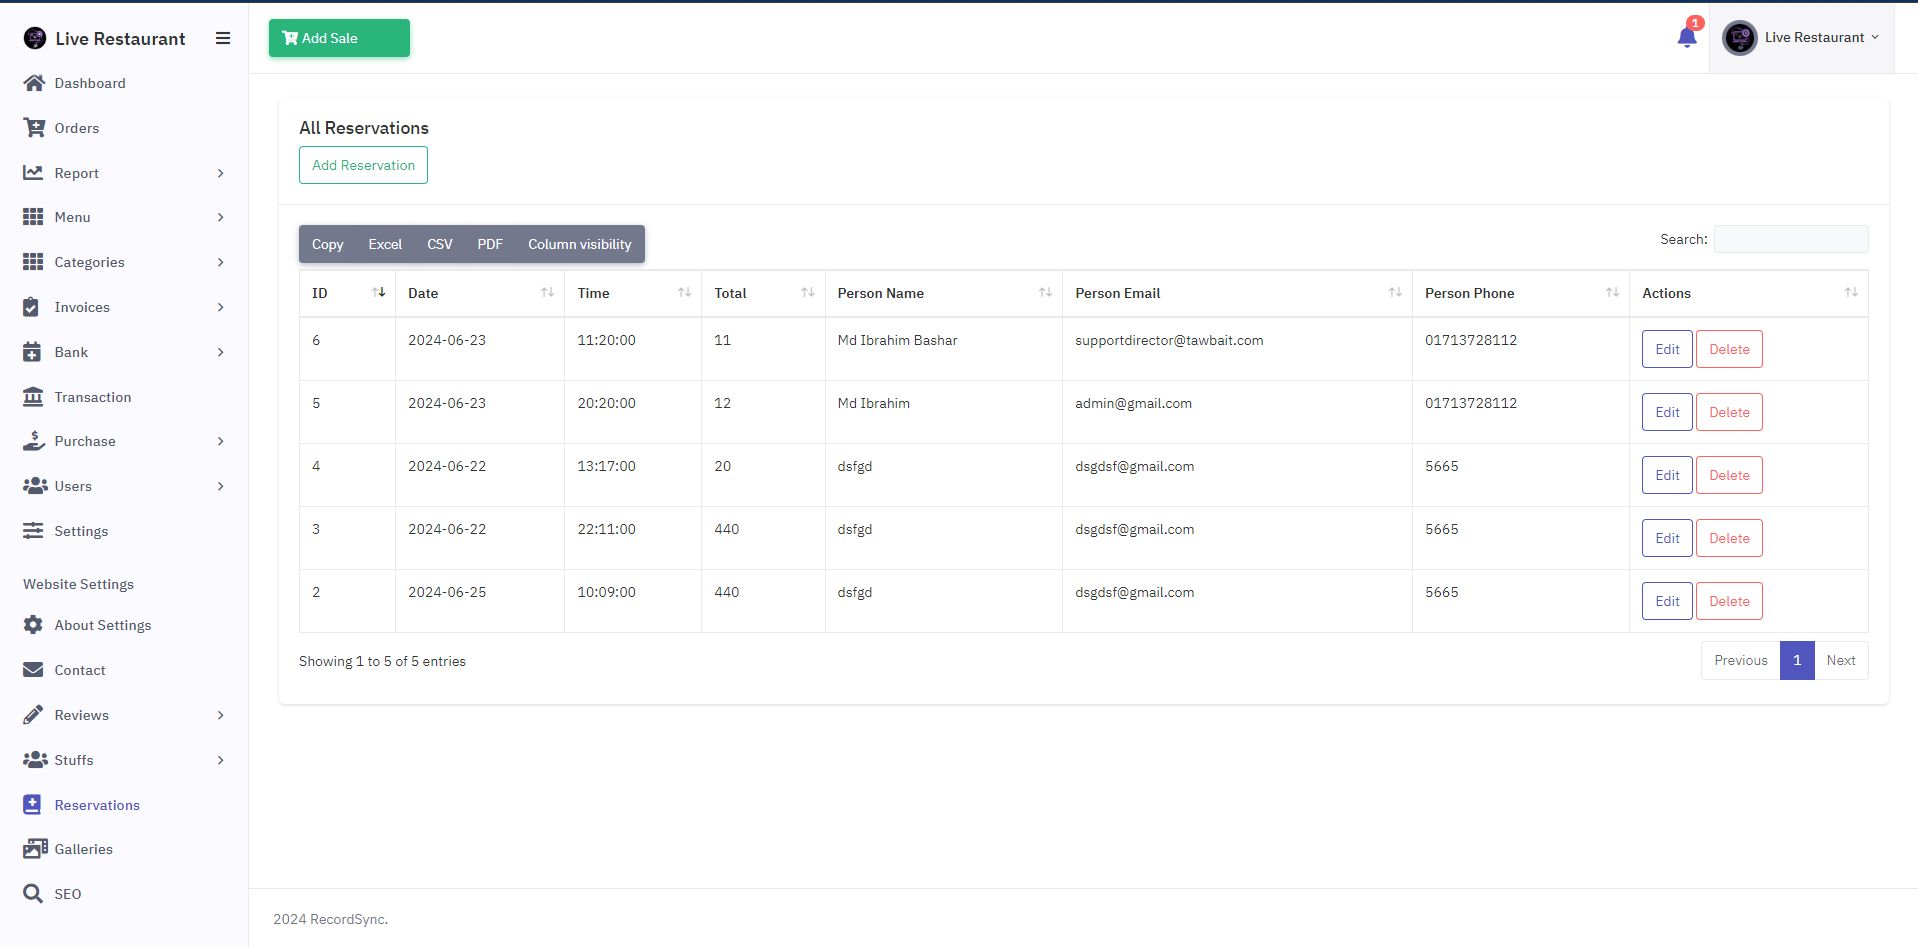
Task: Click the Stuffs people icon
Action: [35, 760]
